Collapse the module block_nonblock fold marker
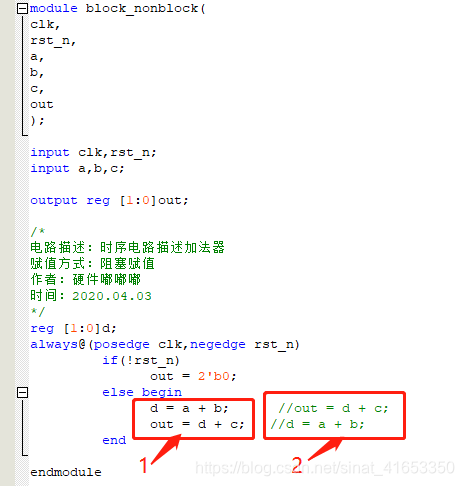This screenshot has height=486, width=464. (22, 9)
